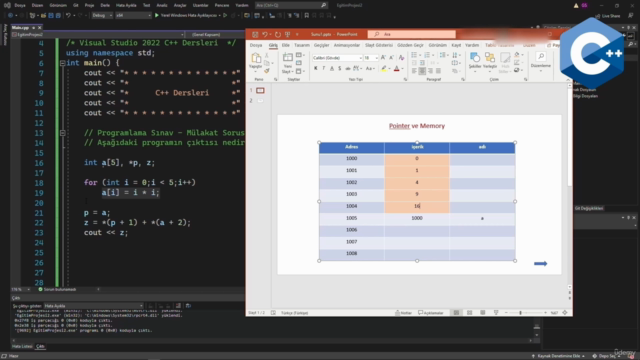
Task: Fit slide to current window in PowerPoint
Action: click(565, 313)
